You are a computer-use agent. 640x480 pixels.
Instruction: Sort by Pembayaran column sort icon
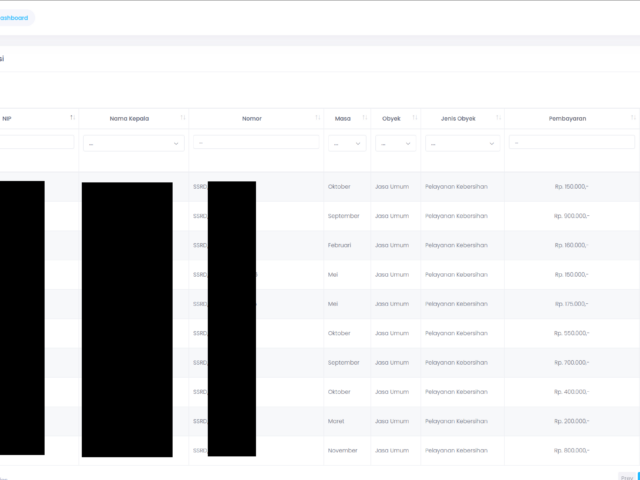pos(633,118)
